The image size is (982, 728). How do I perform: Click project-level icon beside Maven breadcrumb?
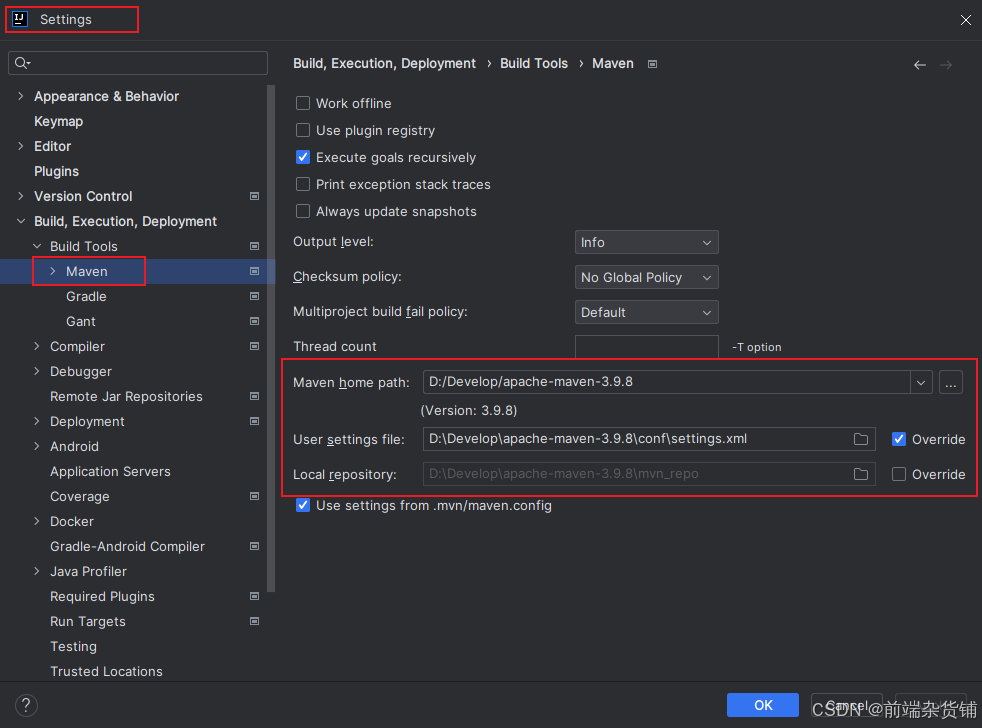tap(652, 64)
